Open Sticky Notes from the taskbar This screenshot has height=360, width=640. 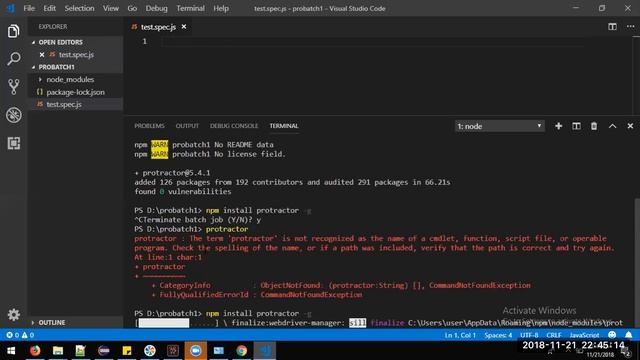(x=127, y=351)
